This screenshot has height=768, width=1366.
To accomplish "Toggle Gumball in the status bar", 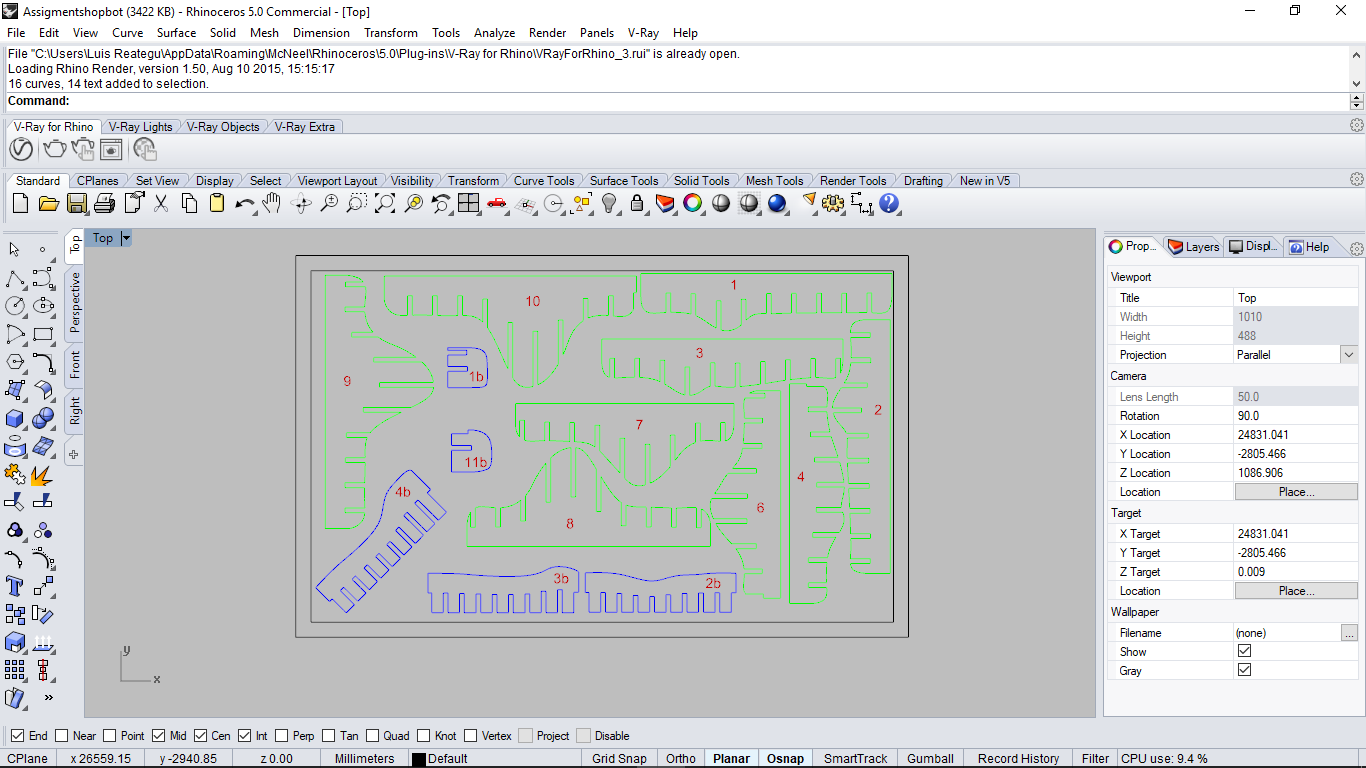I will point(930,759).
